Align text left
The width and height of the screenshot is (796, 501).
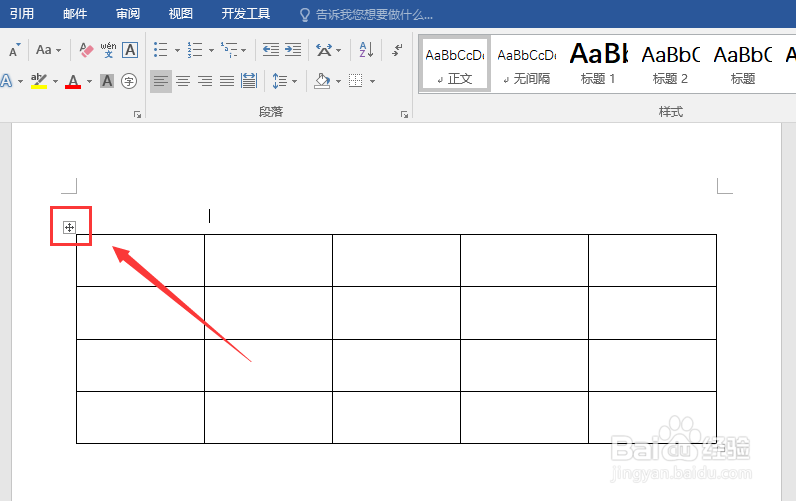[x=161, y=81]
